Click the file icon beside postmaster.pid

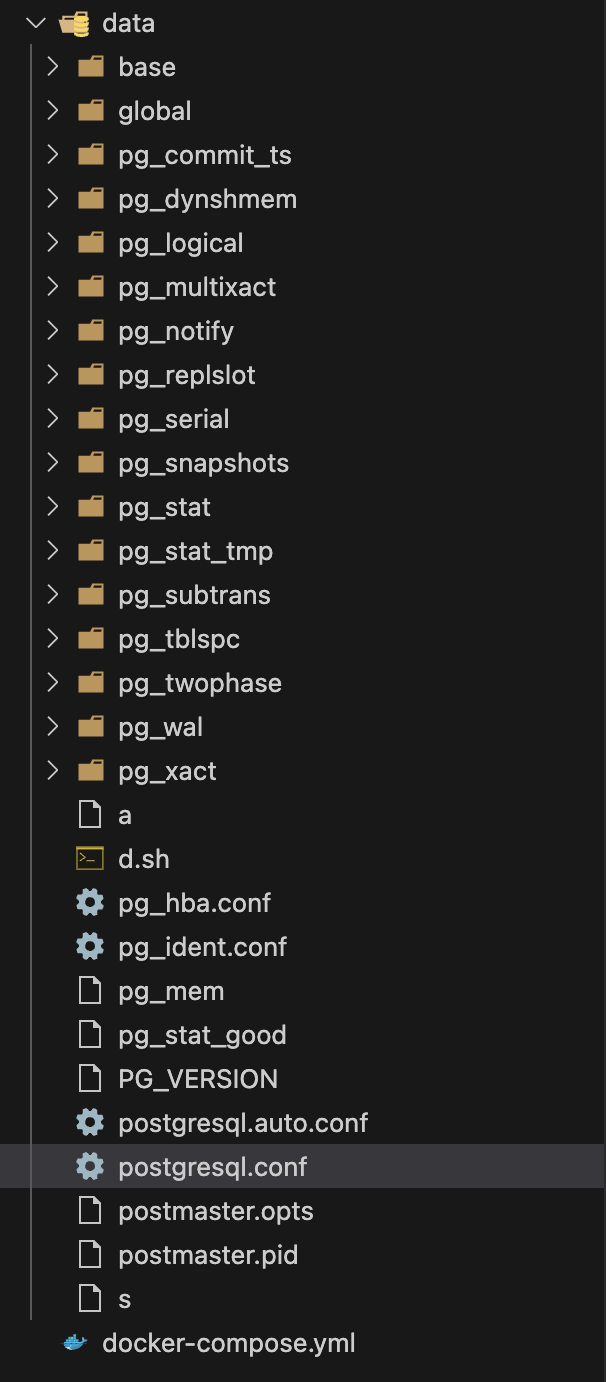(x=90, y=1255)
